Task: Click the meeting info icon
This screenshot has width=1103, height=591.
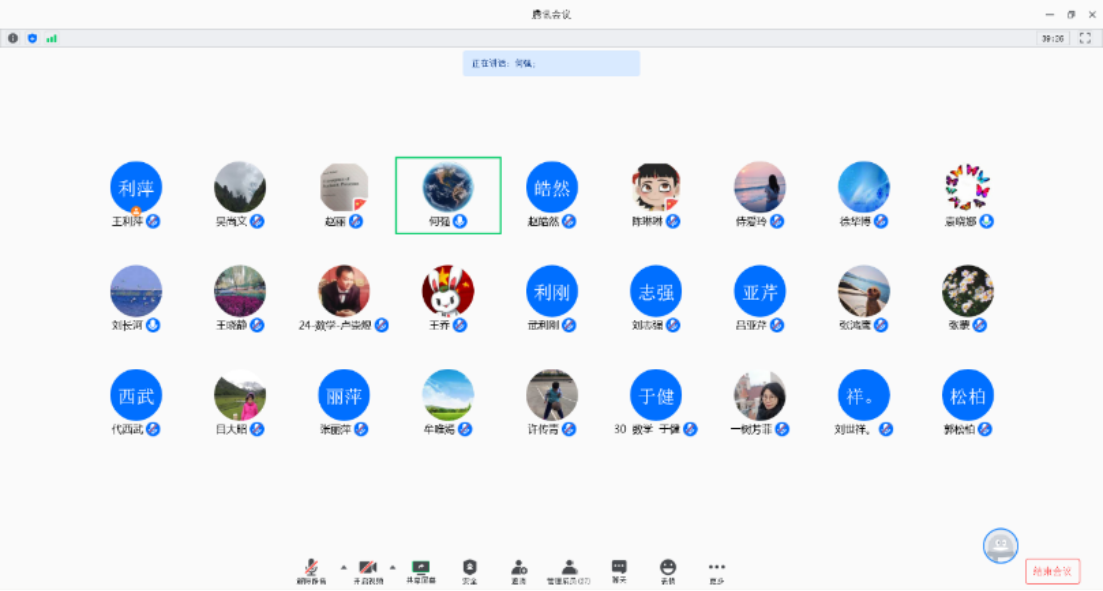Action: click(13, 38)
